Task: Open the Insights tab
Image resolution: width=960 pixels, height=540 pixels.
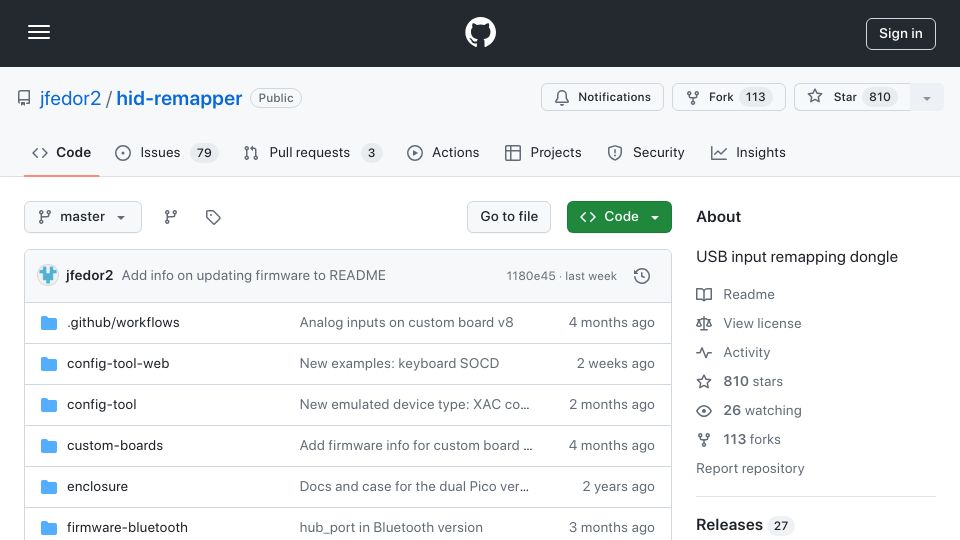Action: [748, 153]
